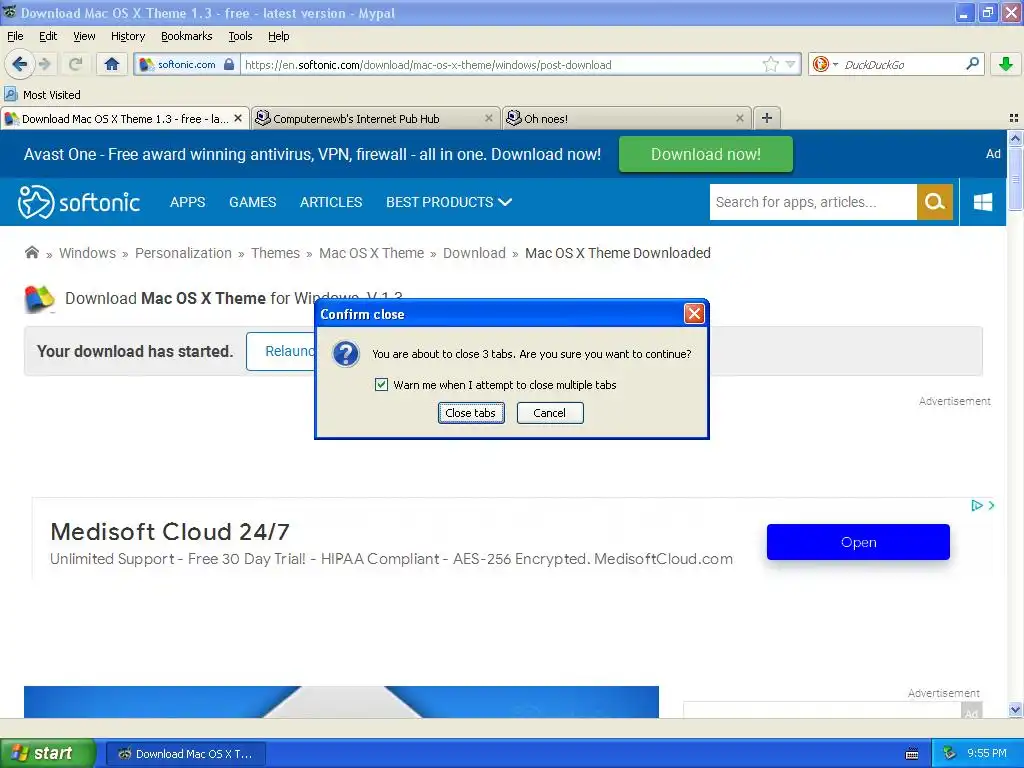Click the AdChoices triangle icon
This screenshot has width=1024, height=768.
tap(976, 505)
